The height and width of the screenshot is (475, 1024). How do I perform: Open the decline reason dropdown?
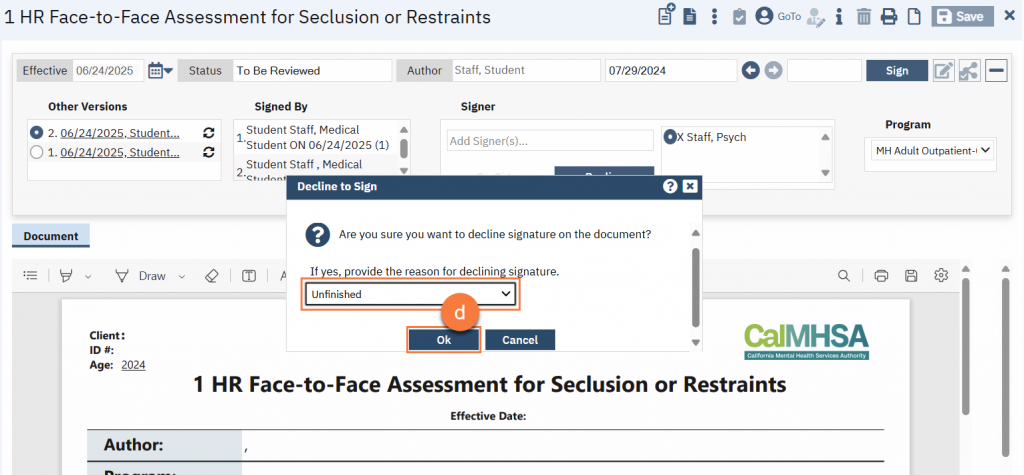(411, 294)
